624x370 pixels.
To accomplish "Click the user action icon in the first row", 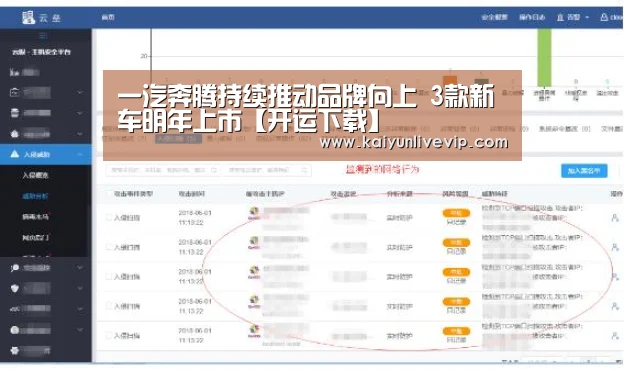I will [615, 218].
